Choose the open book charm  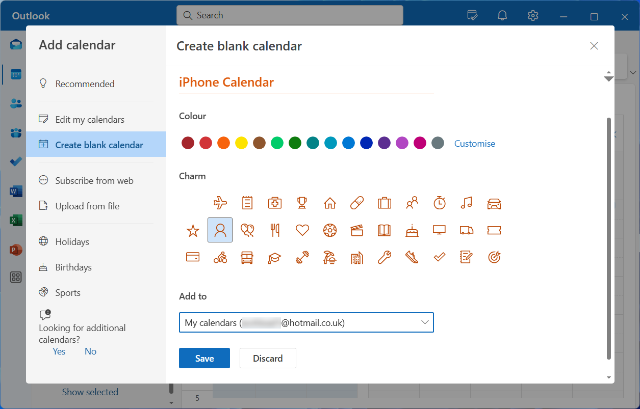click(x=384, y=231)
